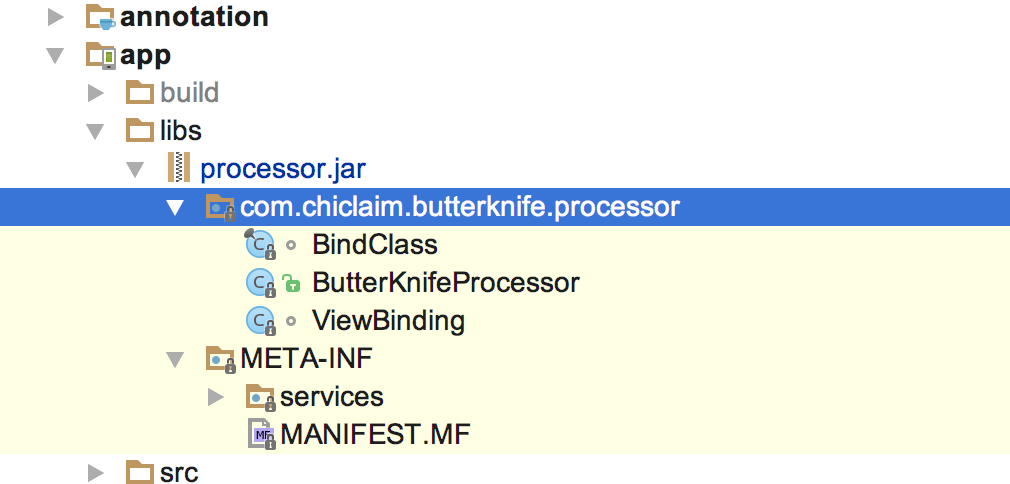
Task: Collapse the app module
Action: tap(55, 56)
